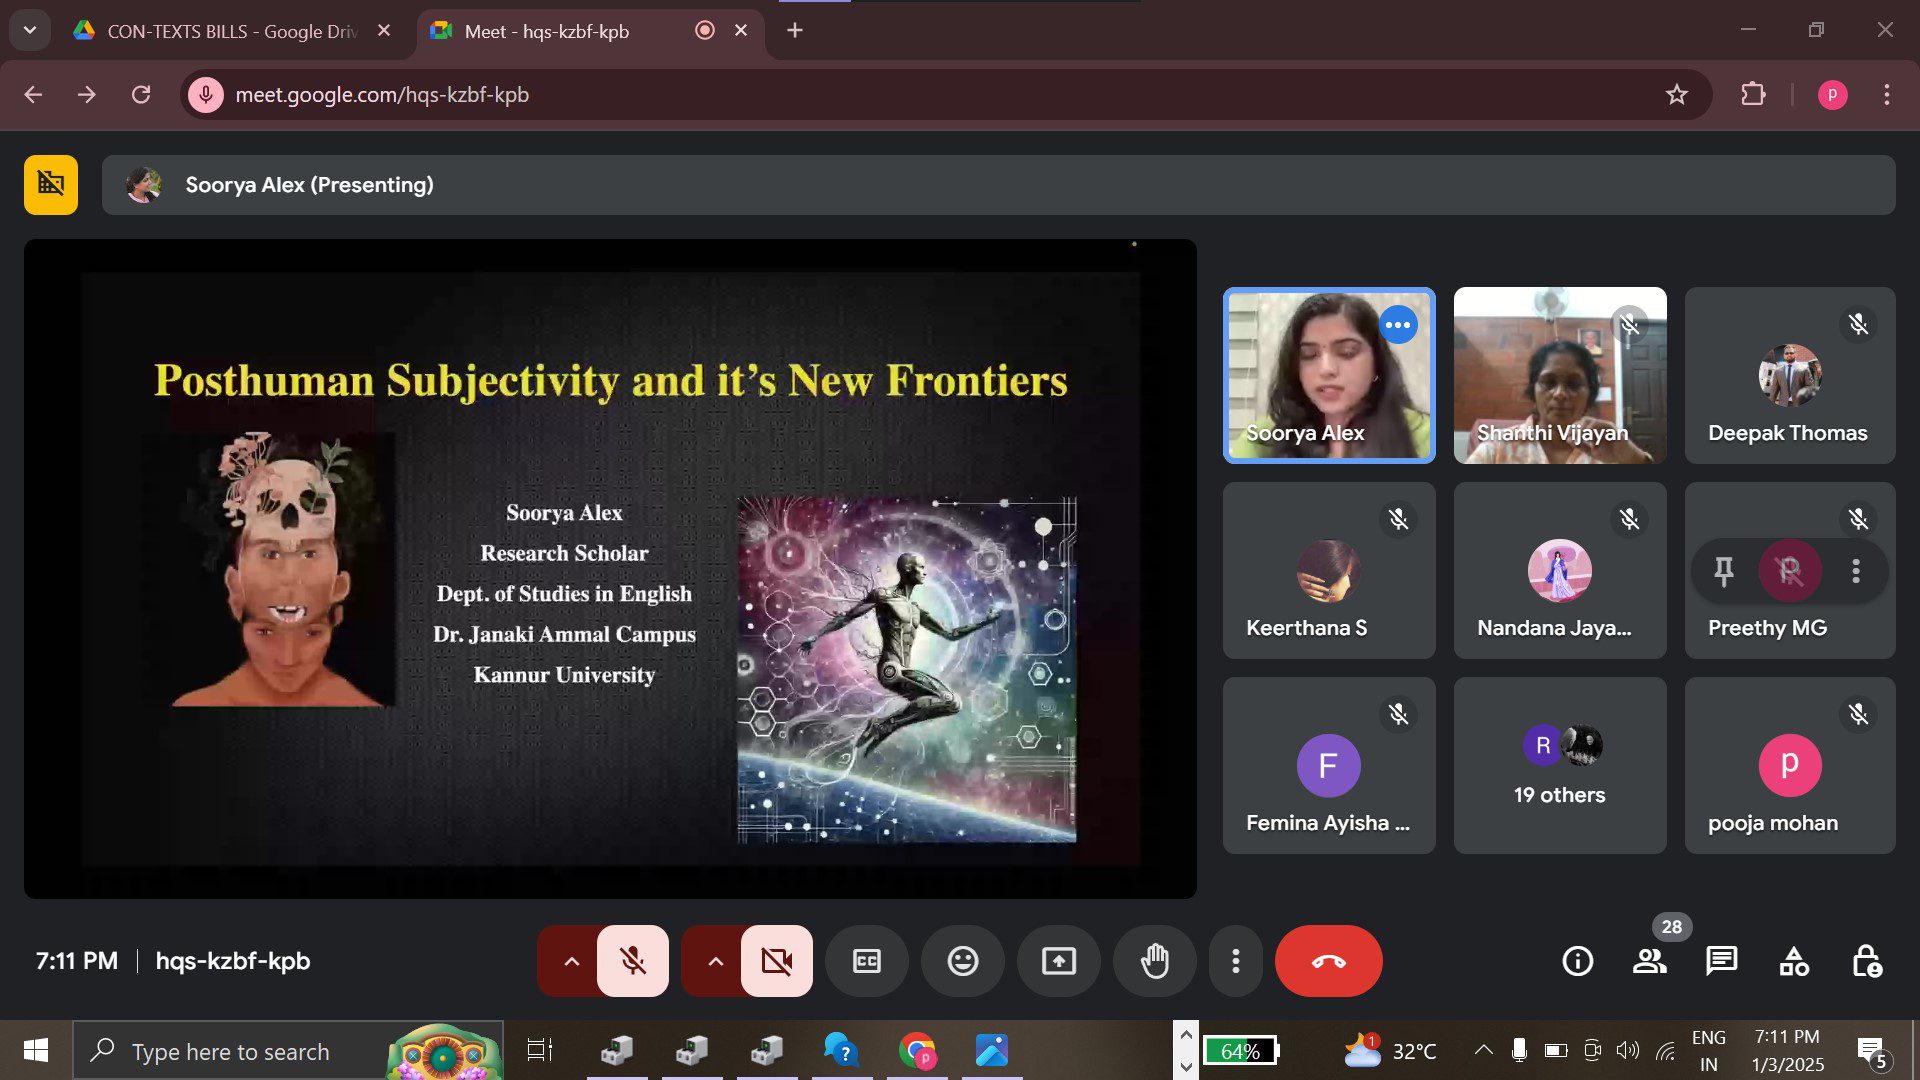Viewport: 1920px width, 1080px height.
Task: Turn on closed captions
Action: point(867,961)
